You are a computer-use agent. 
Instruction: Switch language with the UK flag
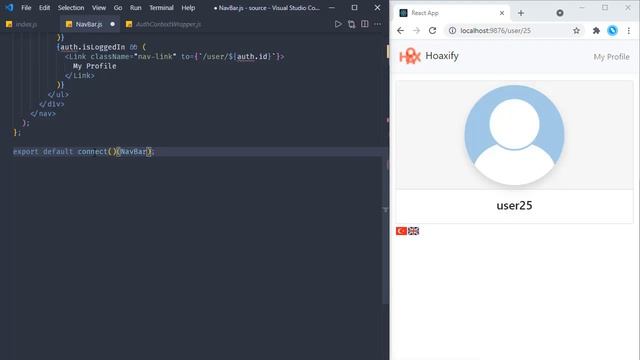tap(413, 231)
